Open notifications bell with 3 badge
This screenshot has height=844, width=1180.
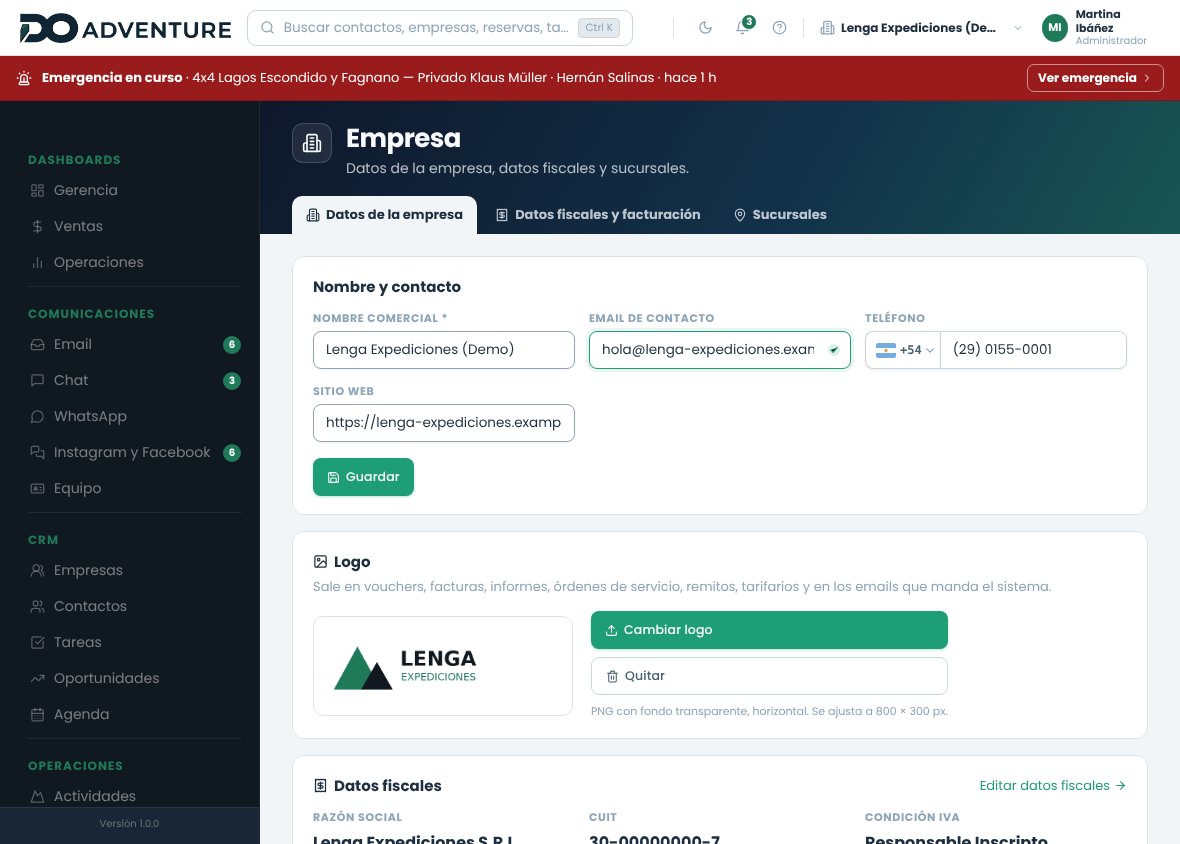click(744, 27)
